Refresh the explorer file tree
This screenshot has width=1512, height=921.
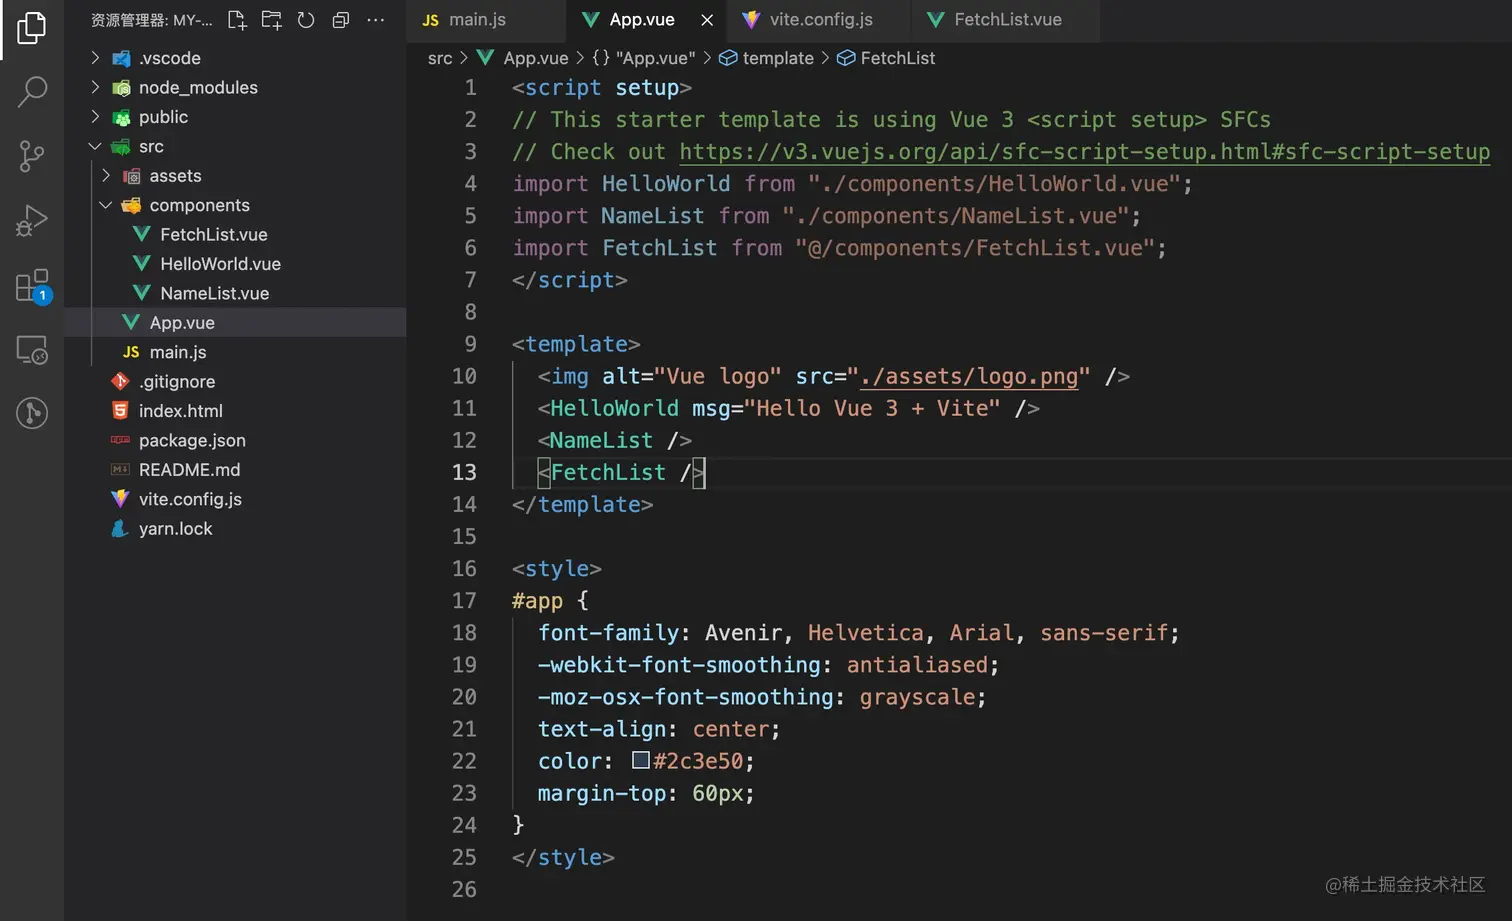(x=306, y=20)
